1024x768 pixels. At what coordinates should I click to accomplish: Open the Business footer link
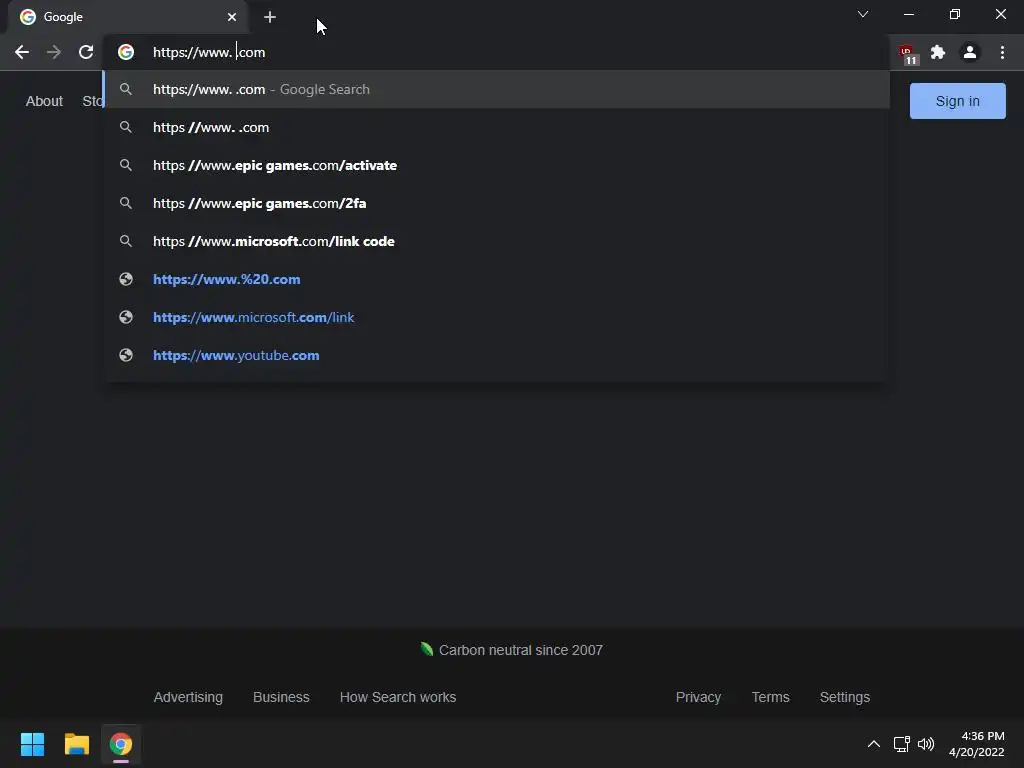point(281,697)
